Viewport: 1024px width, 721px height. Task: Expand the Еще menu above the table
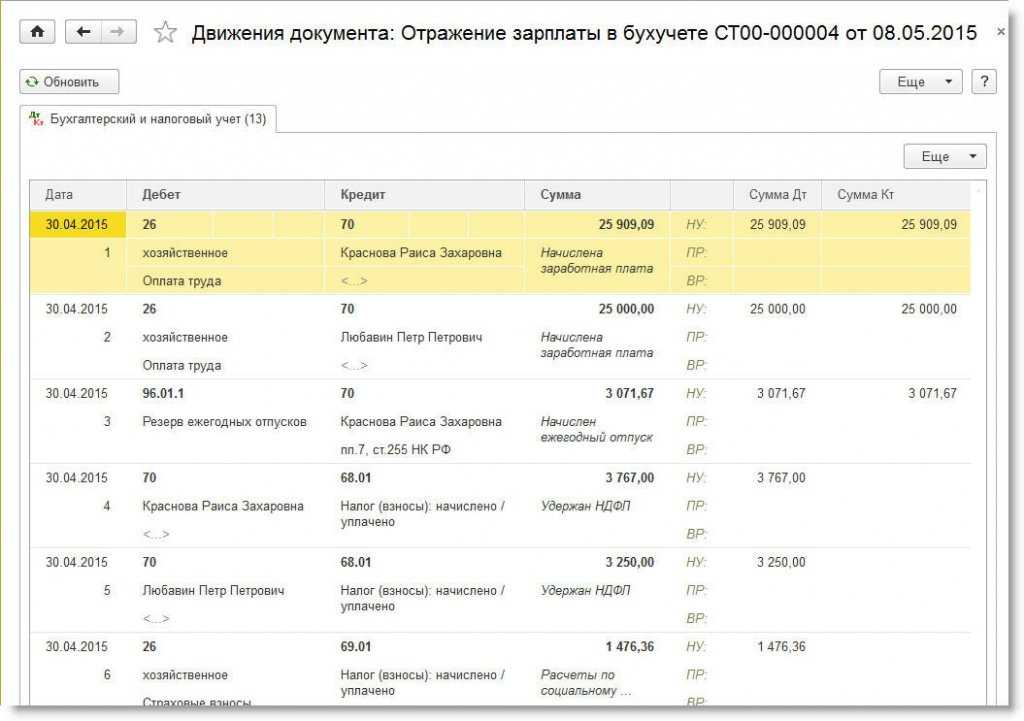(x=944, y=157)
